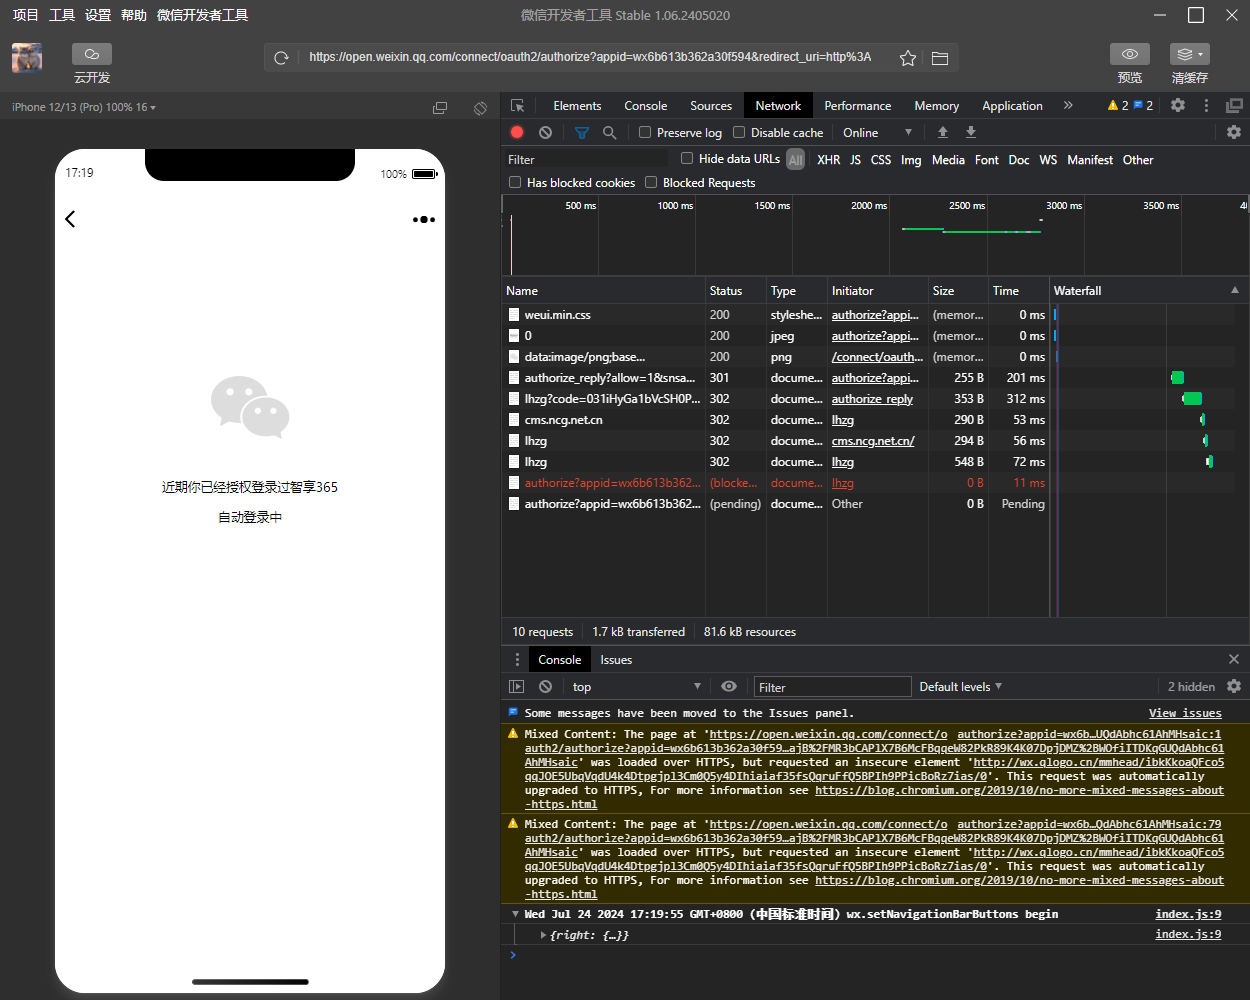The height and width of the screenshot is (1000, 1250).
Task: Open the Network panel settings gear
Action: (x=1234, y=132)
